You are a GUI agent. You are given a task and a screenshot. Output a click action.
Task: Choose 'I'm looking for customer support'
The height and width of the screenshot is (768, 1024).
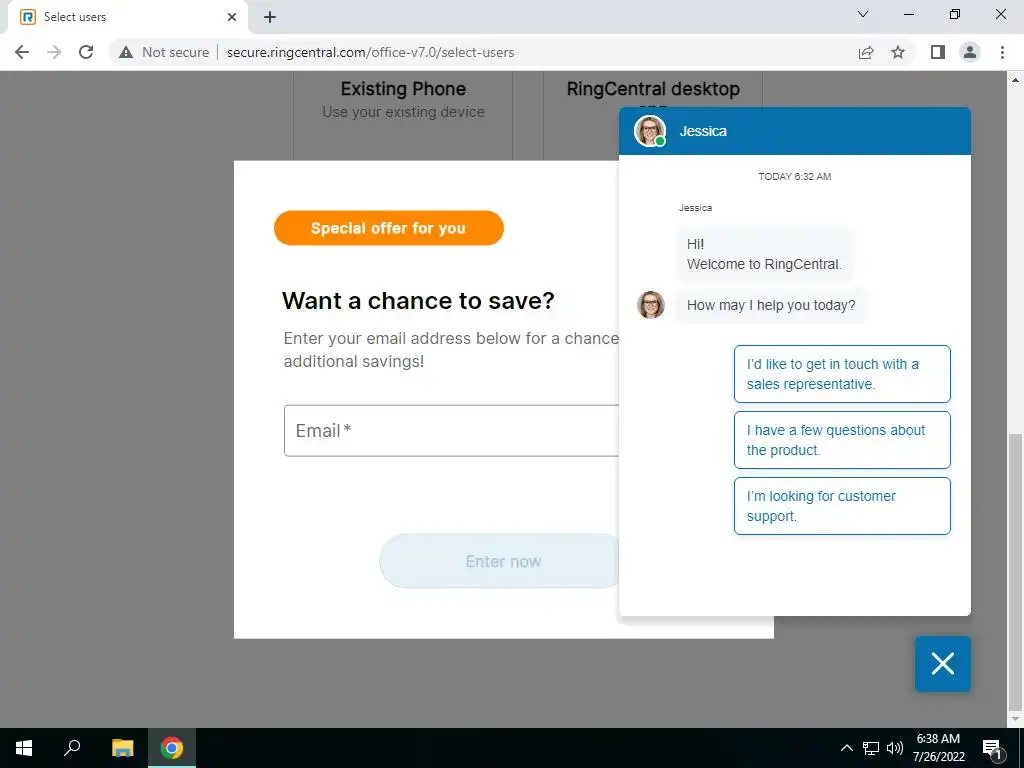842,506
